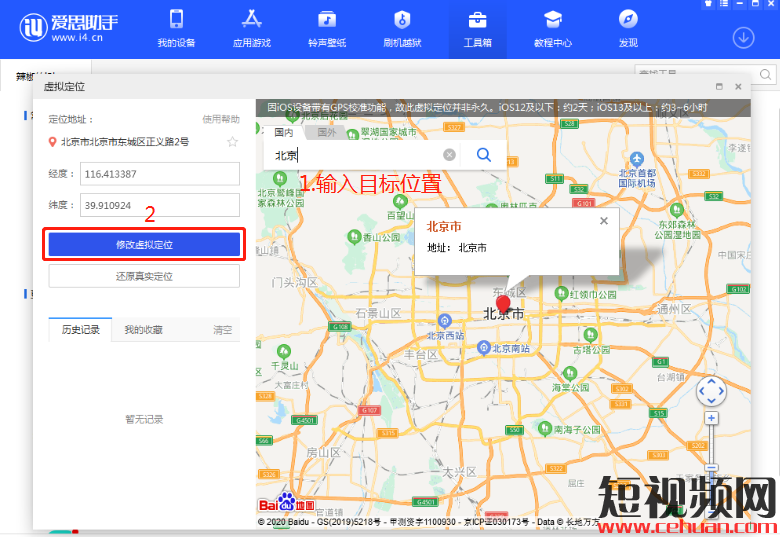
Task: Click the map zoom slider track
Action: [x=711, y=445]
